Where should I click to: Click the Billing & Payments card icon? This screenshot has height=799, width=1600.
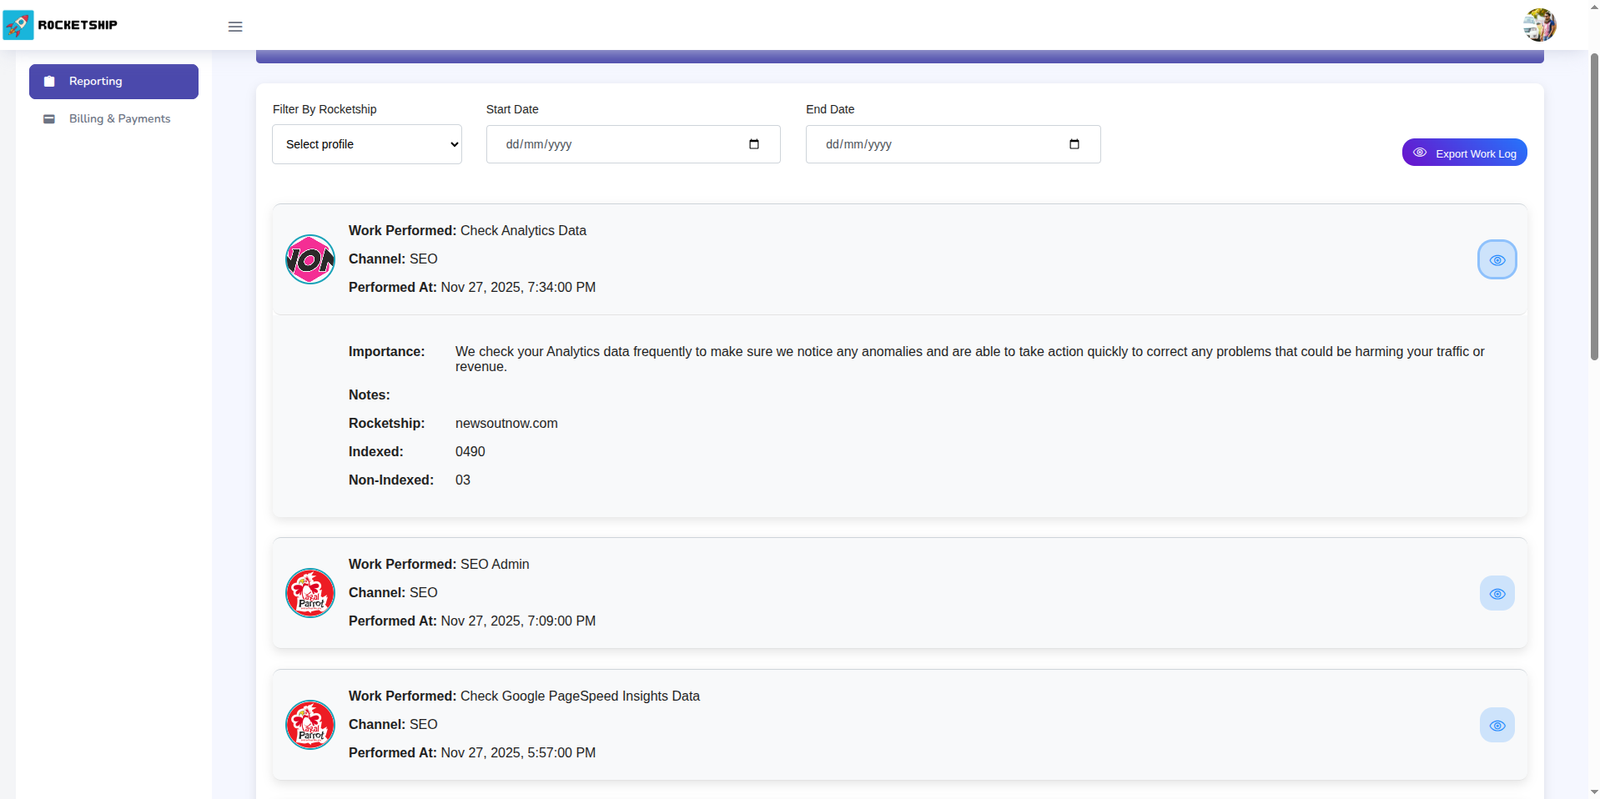(x=49, y=119)
